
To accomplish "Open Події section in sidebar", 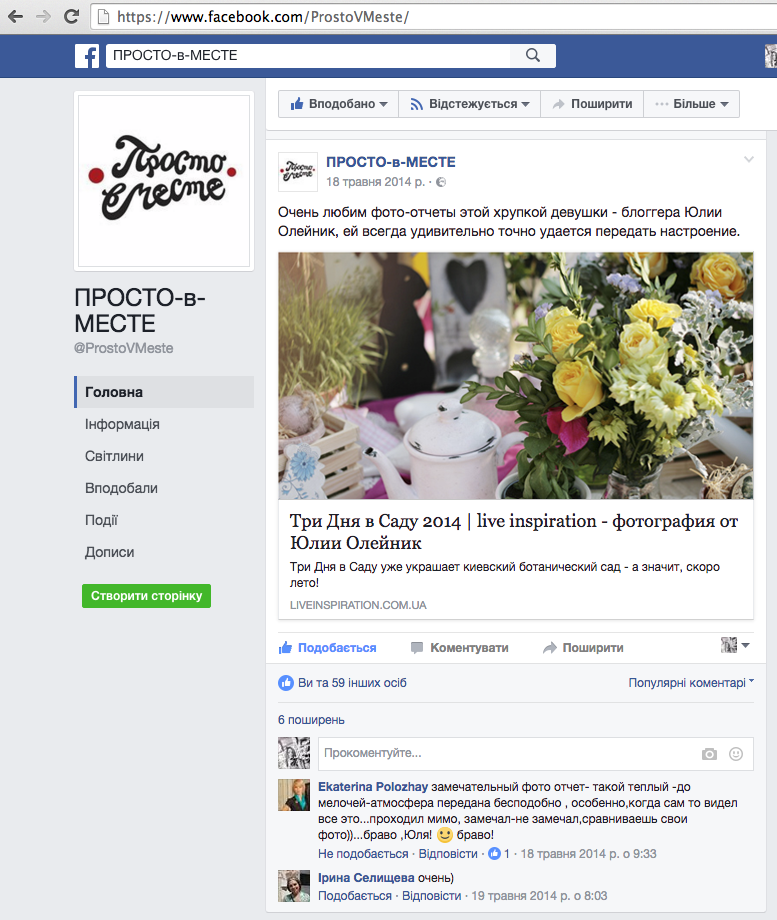I will click(102, 520).
